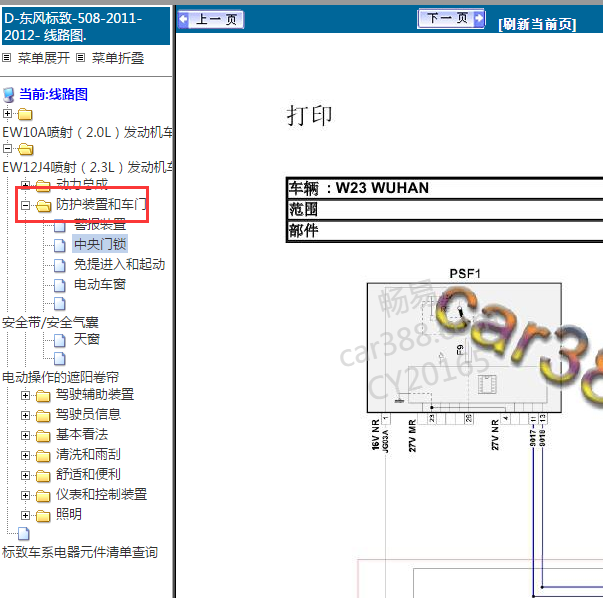The image size is (603, 598).
Task: Open the 免提进入和起动 page
Action: click(119, 264)
